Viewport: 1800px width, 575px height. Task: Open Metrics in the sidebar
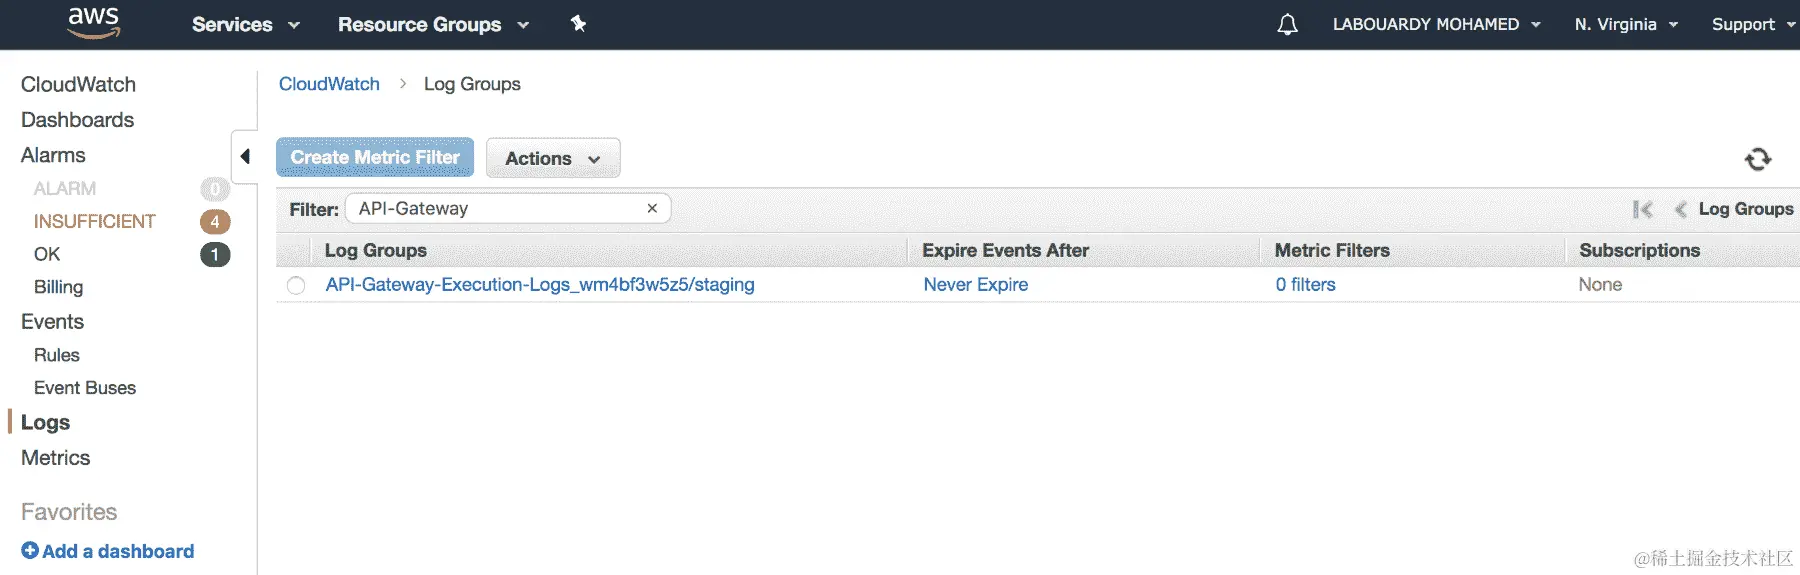pos(55,457)
